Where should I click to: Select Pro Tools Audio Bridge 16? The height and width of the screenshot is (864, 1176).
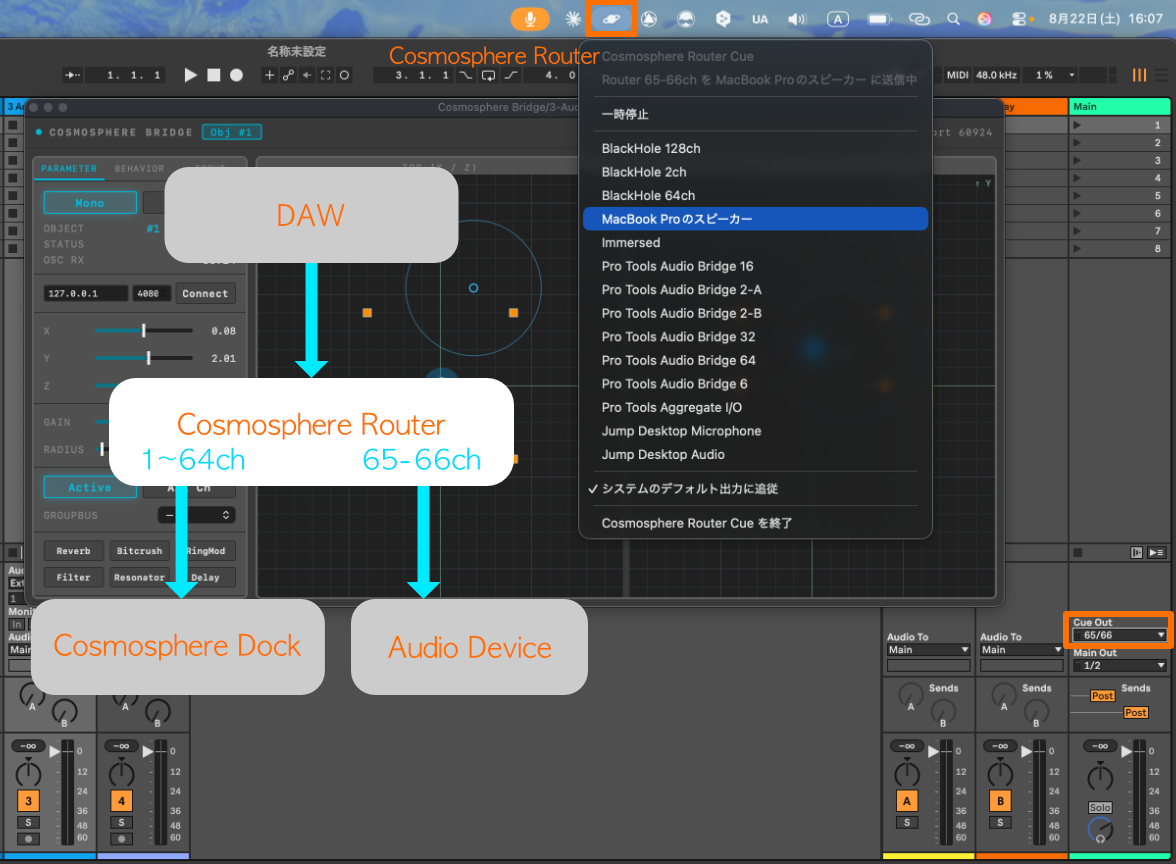coord(755,266)
